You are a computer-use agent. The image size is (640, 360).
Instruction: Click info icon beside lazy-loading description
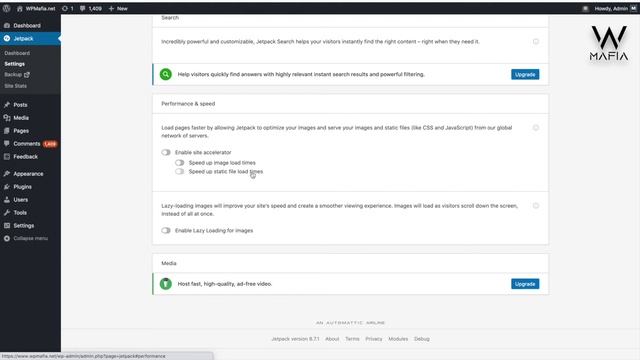(536, 206)
